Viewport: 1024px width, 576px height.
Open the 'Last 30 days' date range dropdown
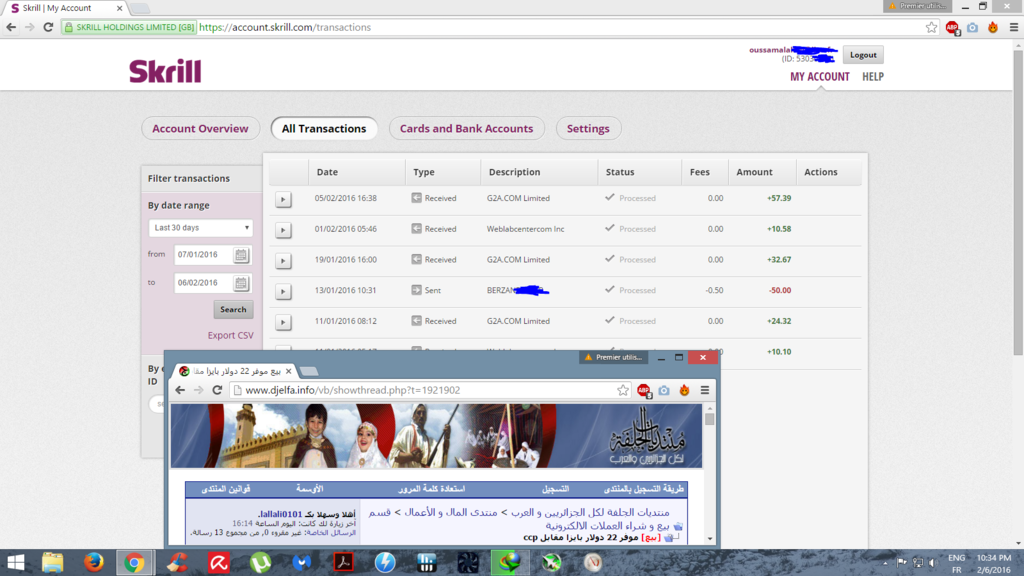coord(200,228)
